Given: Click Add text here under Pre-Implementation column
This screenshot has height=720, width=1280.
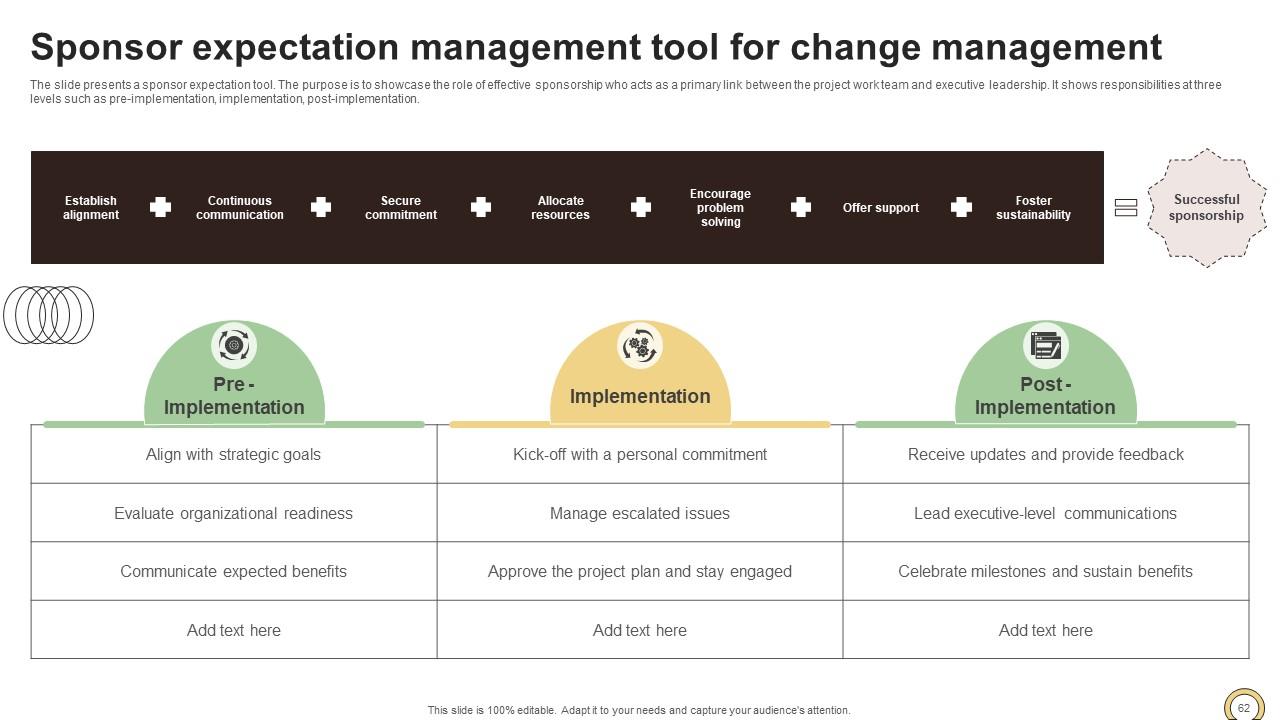Looking at the screenshot, I should [x=234, y=630].
